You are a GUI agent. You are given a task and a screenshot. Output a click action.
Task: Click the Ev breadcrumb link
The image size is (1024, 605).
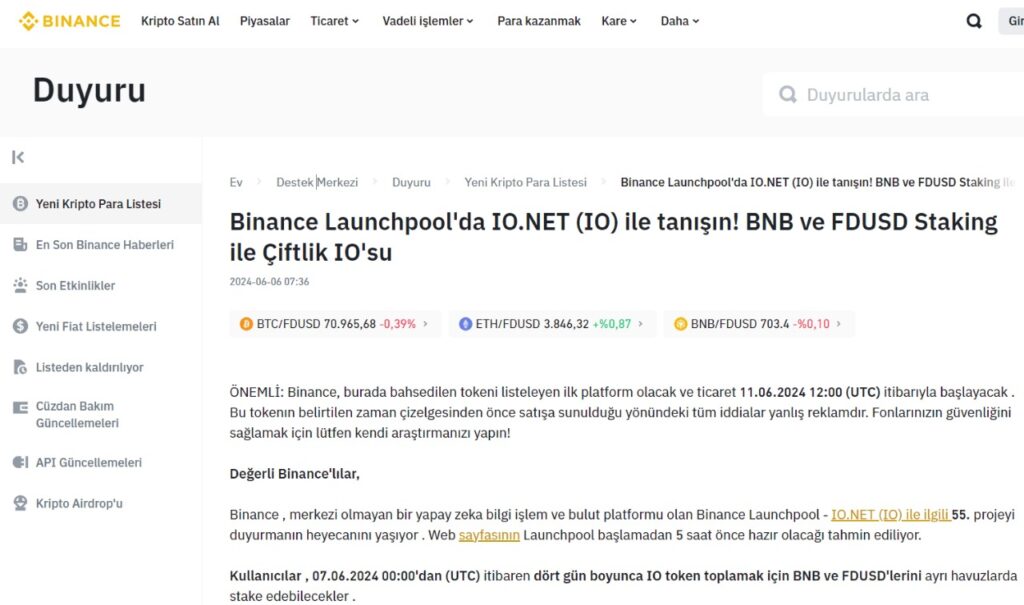[x=236, y=182]
